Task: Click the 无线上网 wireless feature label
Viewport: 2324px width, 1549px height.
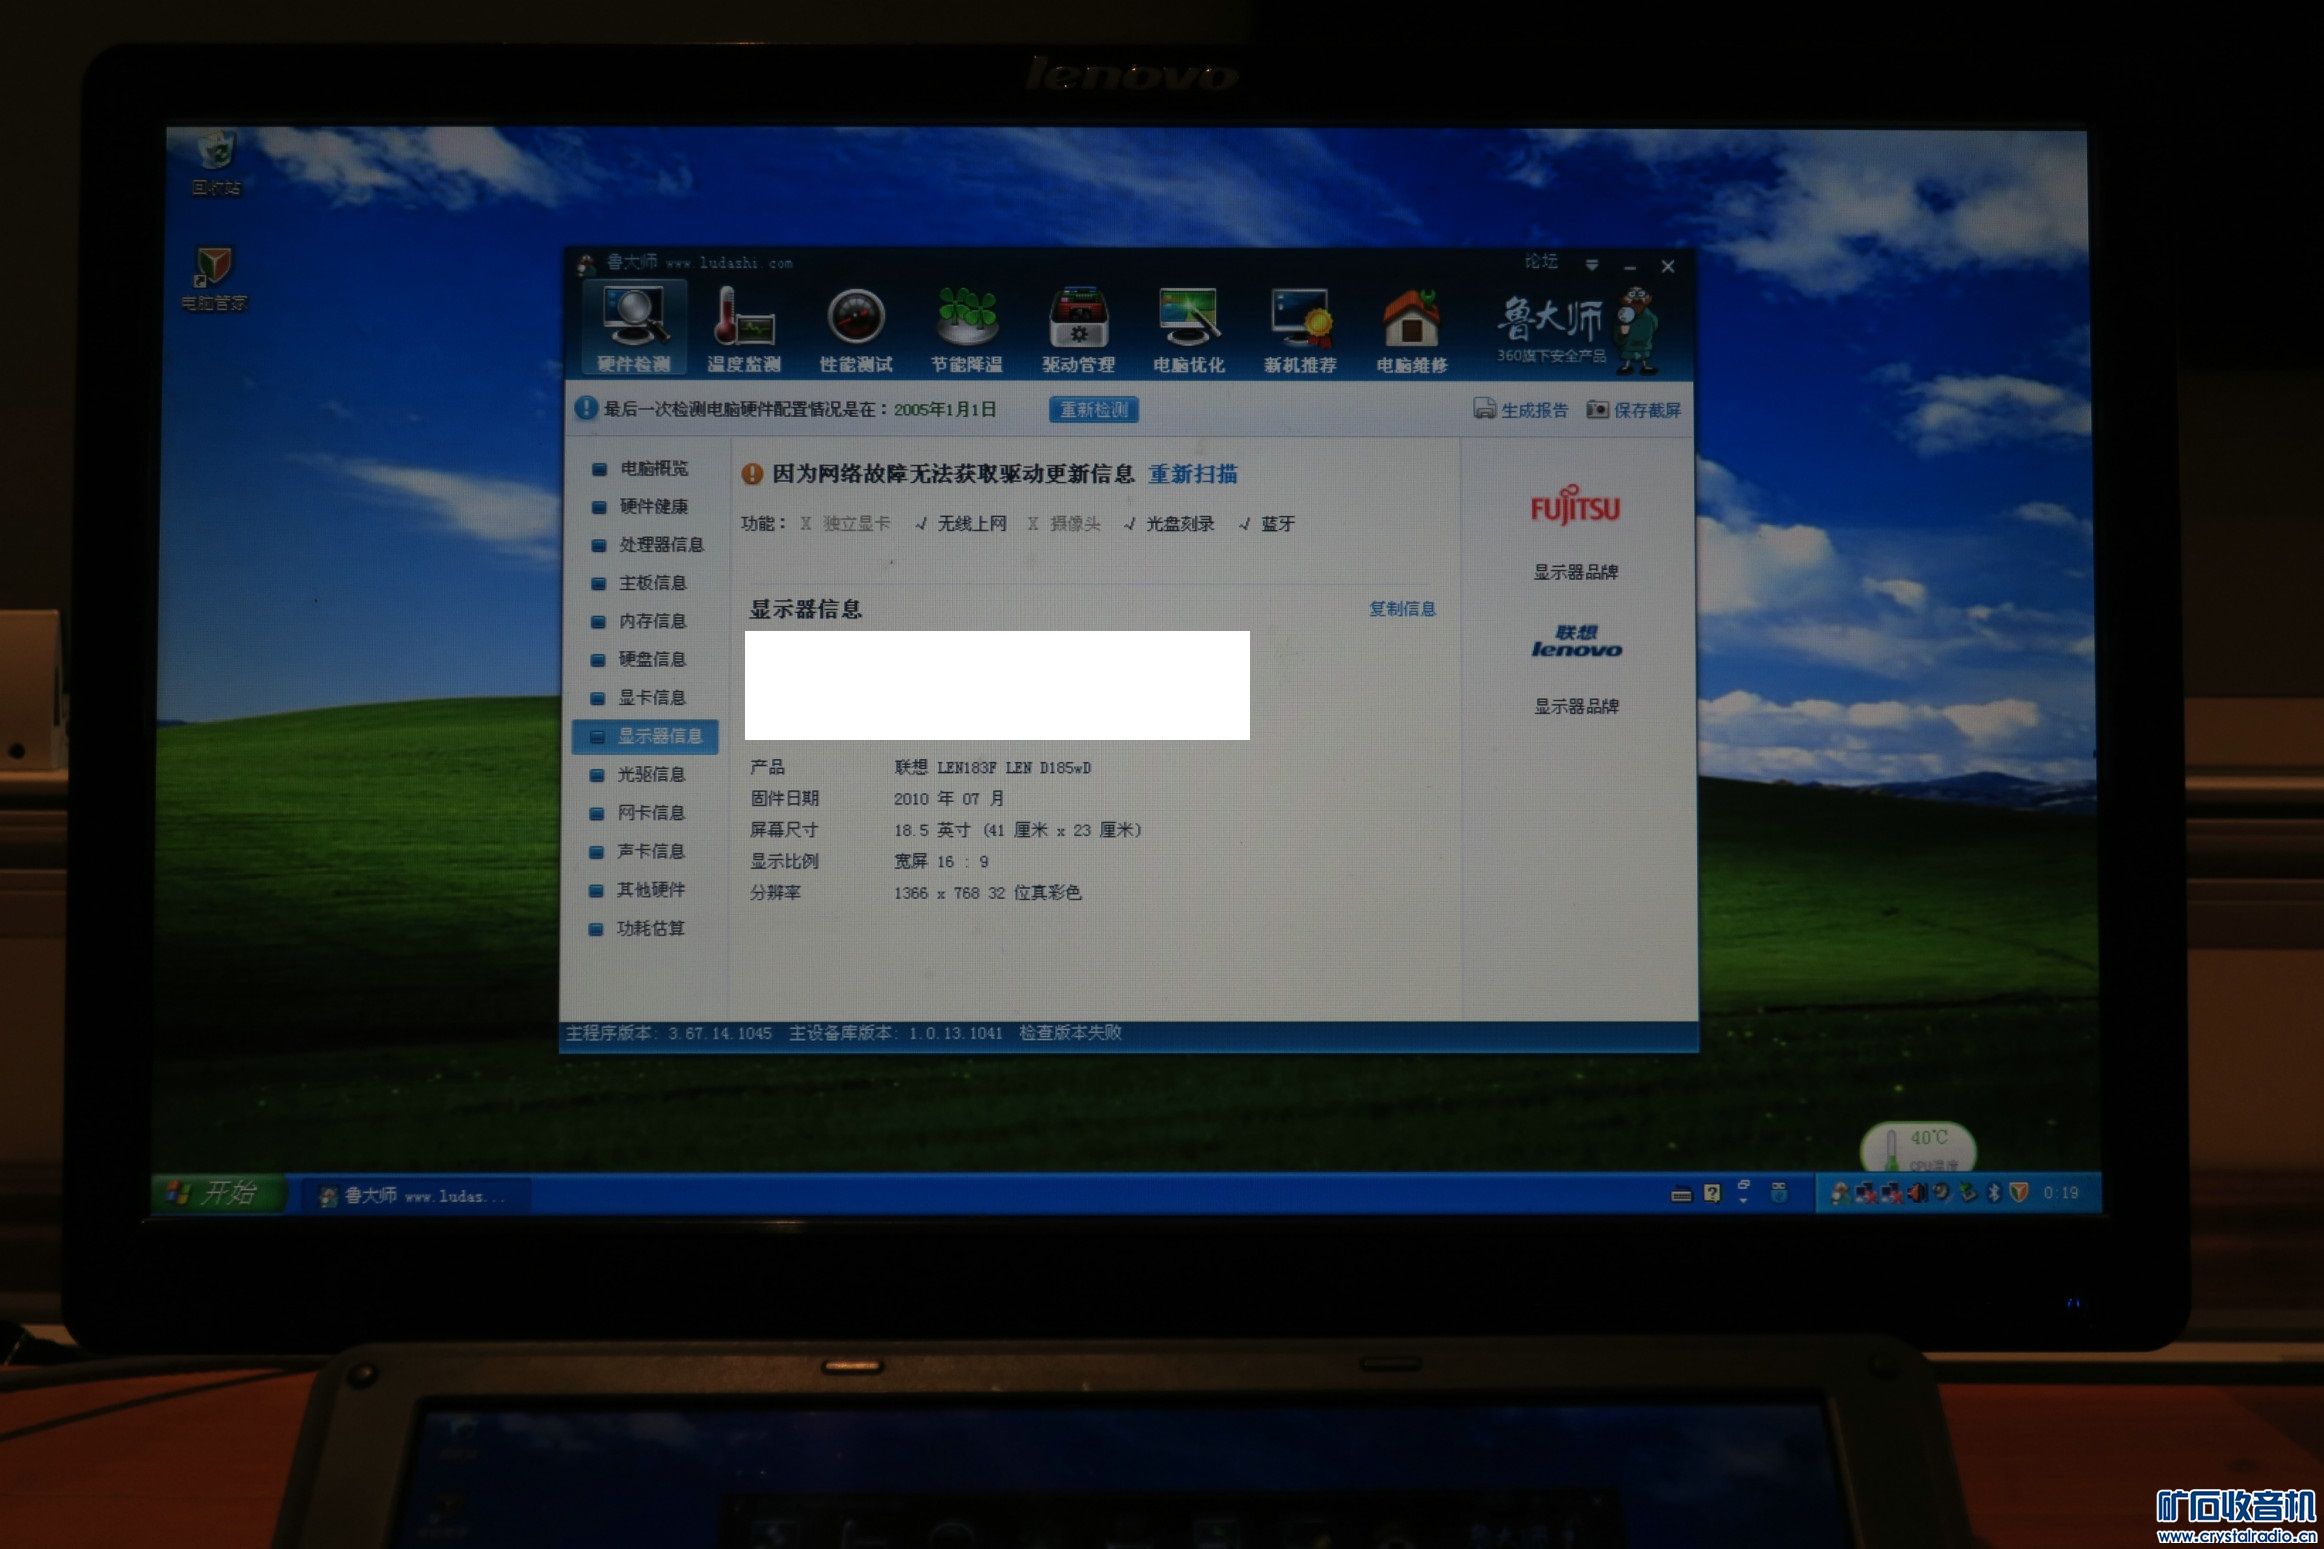Action: click(x=971, y=524)
